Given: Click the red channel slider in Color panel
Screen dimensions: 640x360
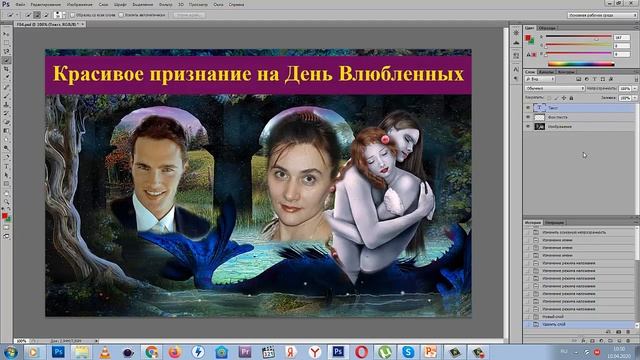Looking at the screenshot, I should coord(578,37).
